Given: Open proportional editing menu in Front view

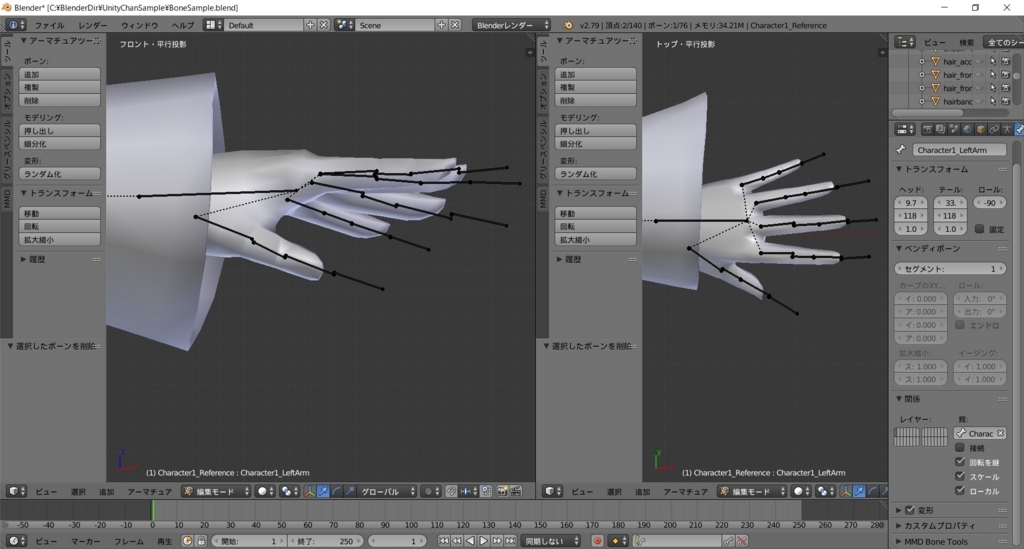Looking at the screenshot, I should pyautogui.click(x=430, y=491).
